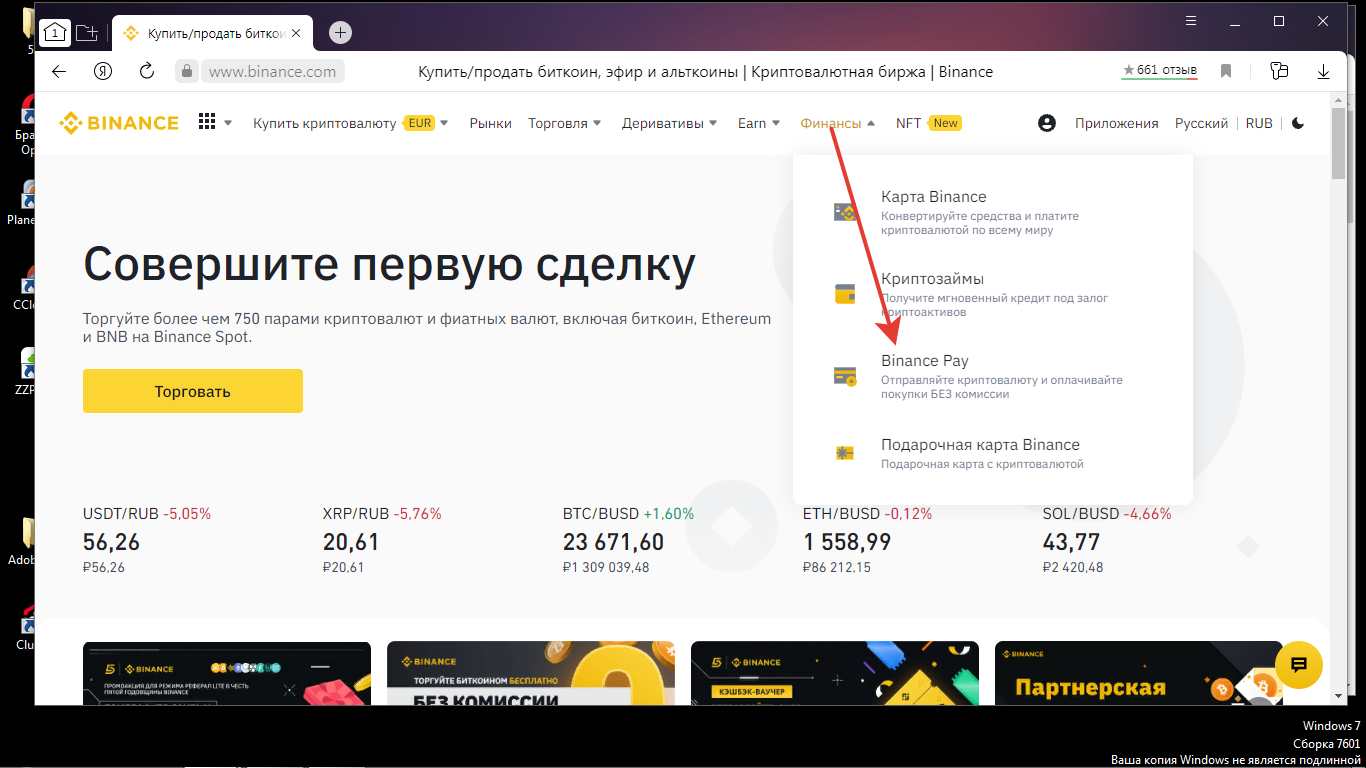Image resolution: width=1366 pixels, height=768 pixels.
Task: Open the RUB currency selector
Action: (x=1259, y=123)
